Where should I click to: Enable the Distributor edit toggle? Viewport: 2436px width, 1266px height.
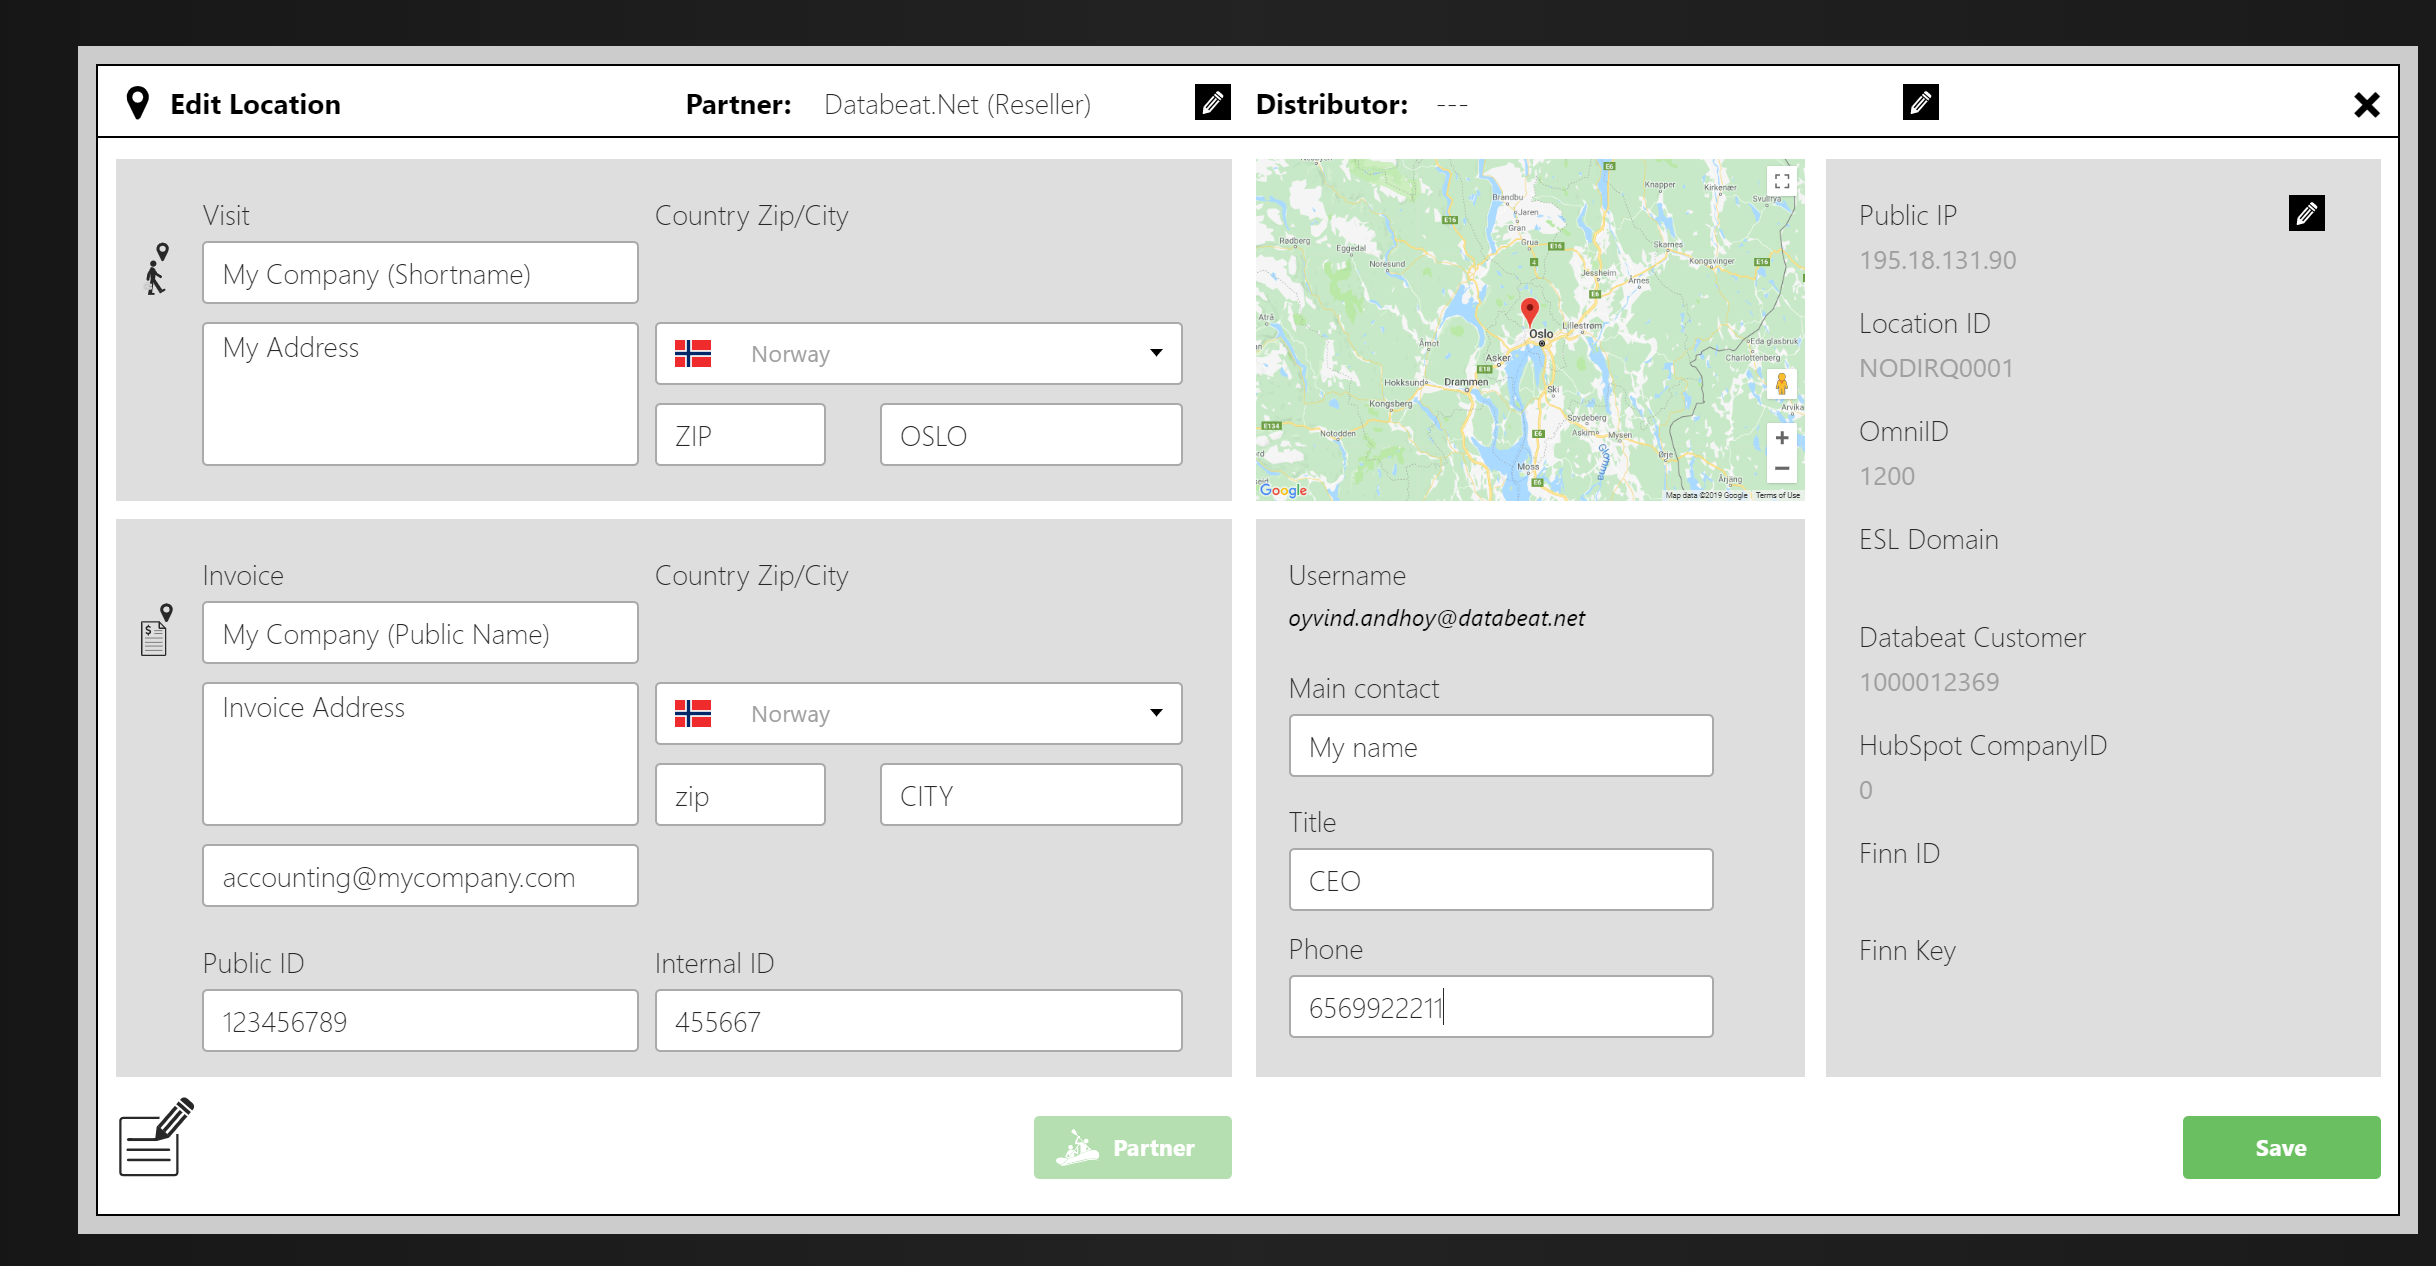[x=1920, y=103]
